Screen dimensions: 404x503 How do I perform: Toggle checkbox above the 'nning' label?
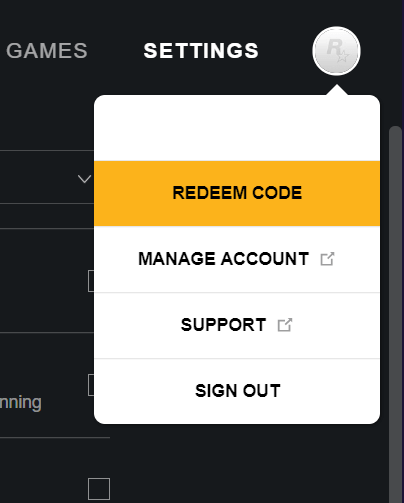(x=91, y=385)
